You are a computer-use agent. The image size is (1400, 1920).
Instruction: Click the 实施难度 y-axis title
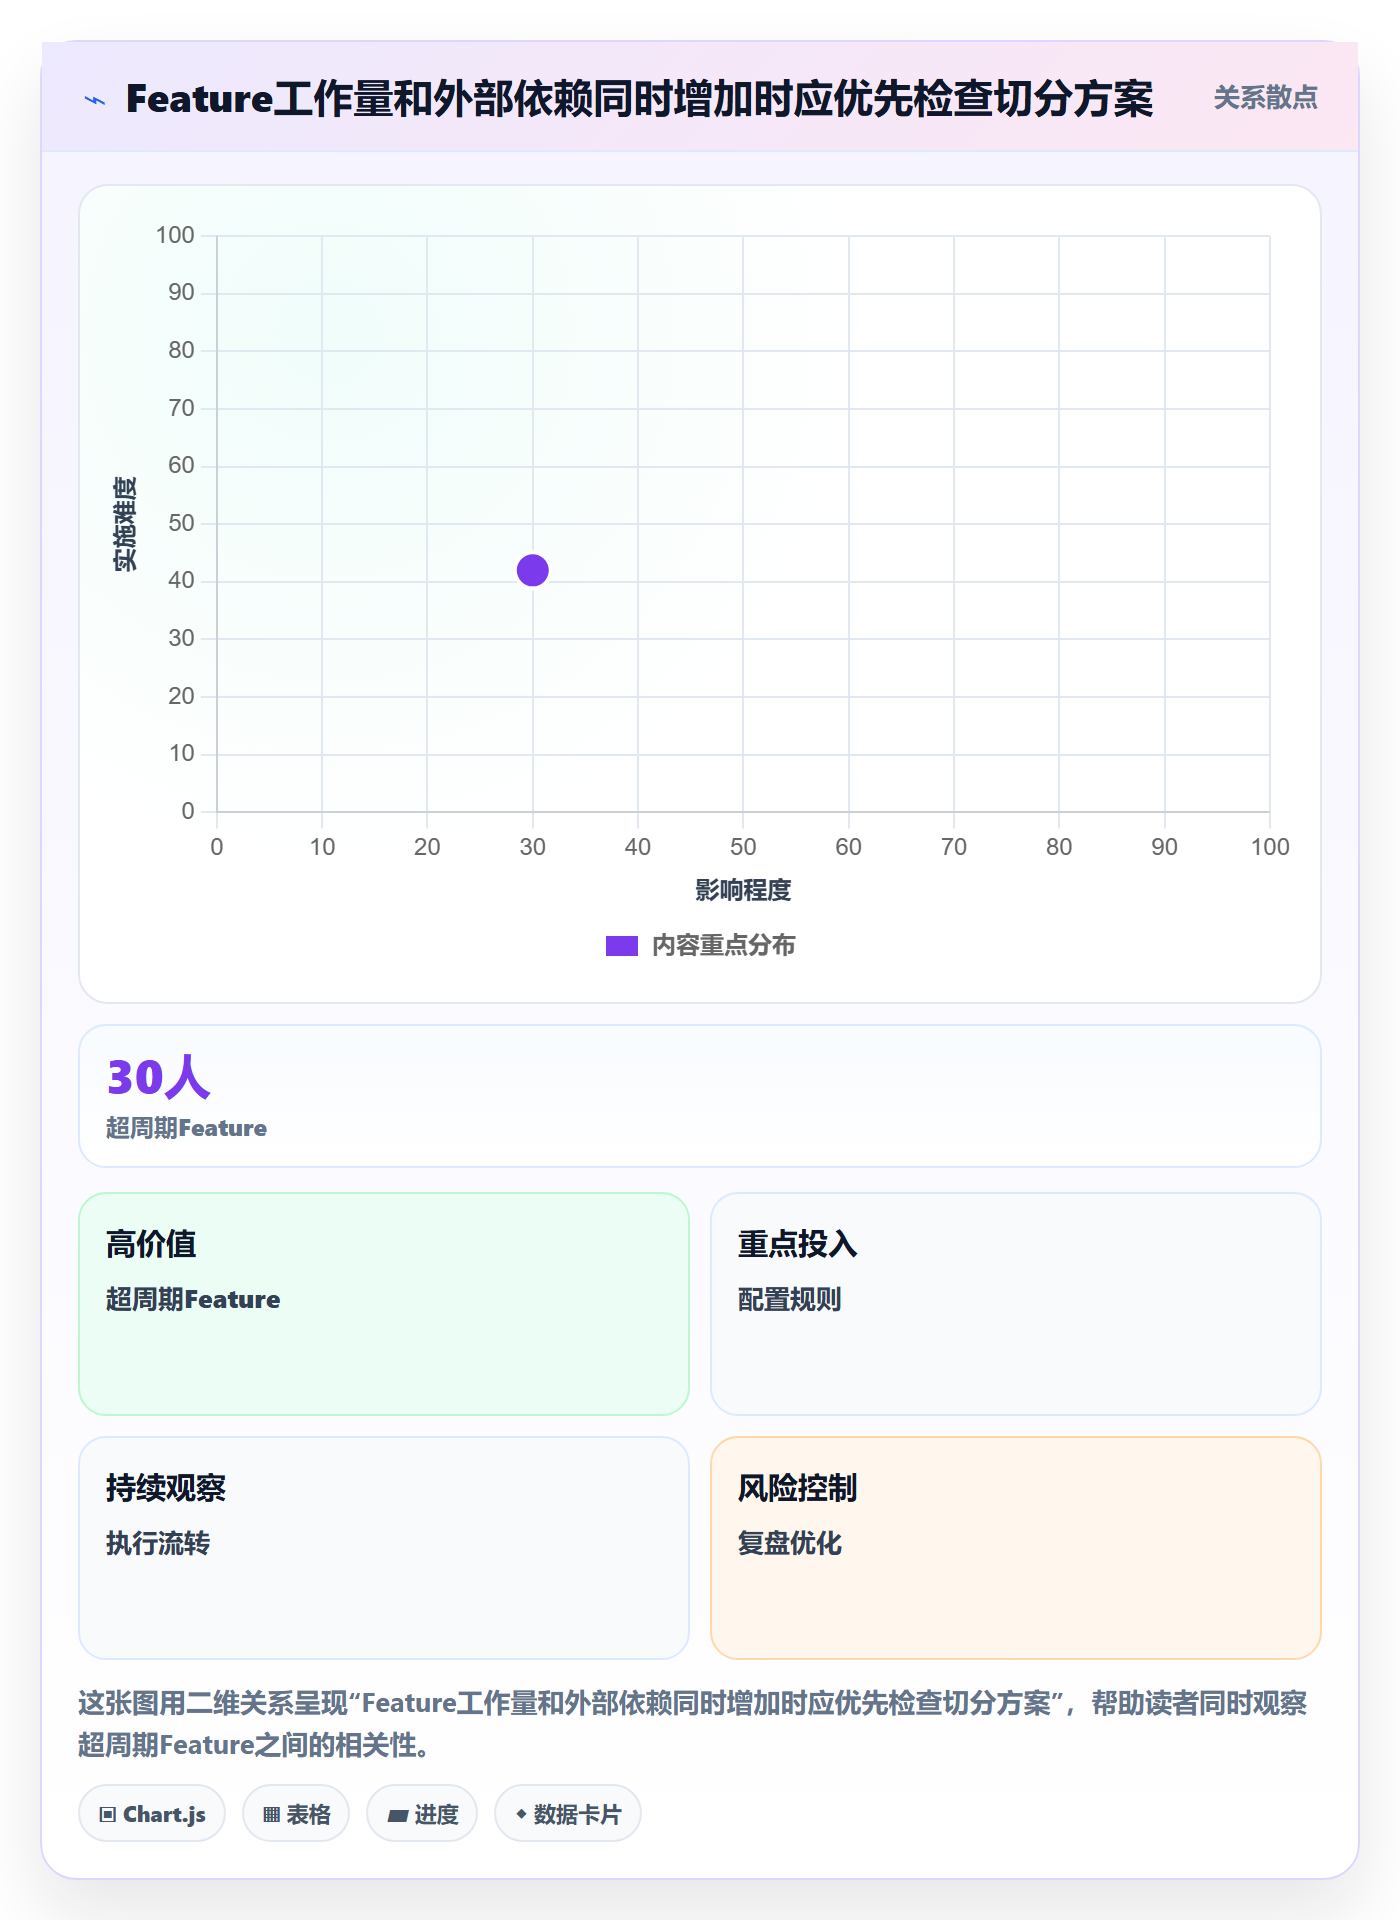pyautogui.click(x=125, y=524)
